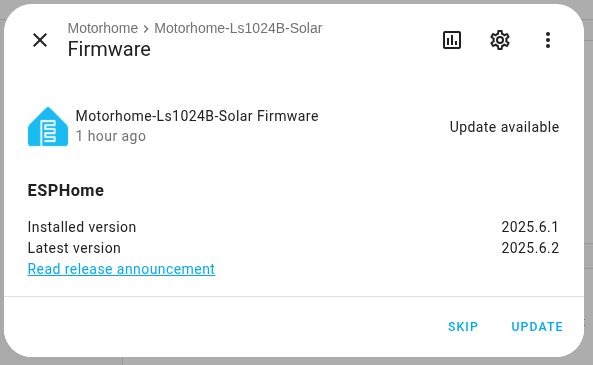Close the Firmware dialog with the X icon

40,40
